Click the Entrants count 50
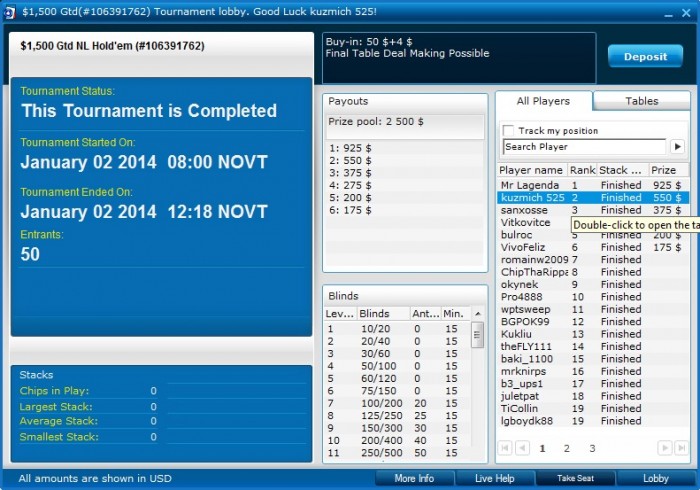Screen dimensions: 700x490 point(30,254)
